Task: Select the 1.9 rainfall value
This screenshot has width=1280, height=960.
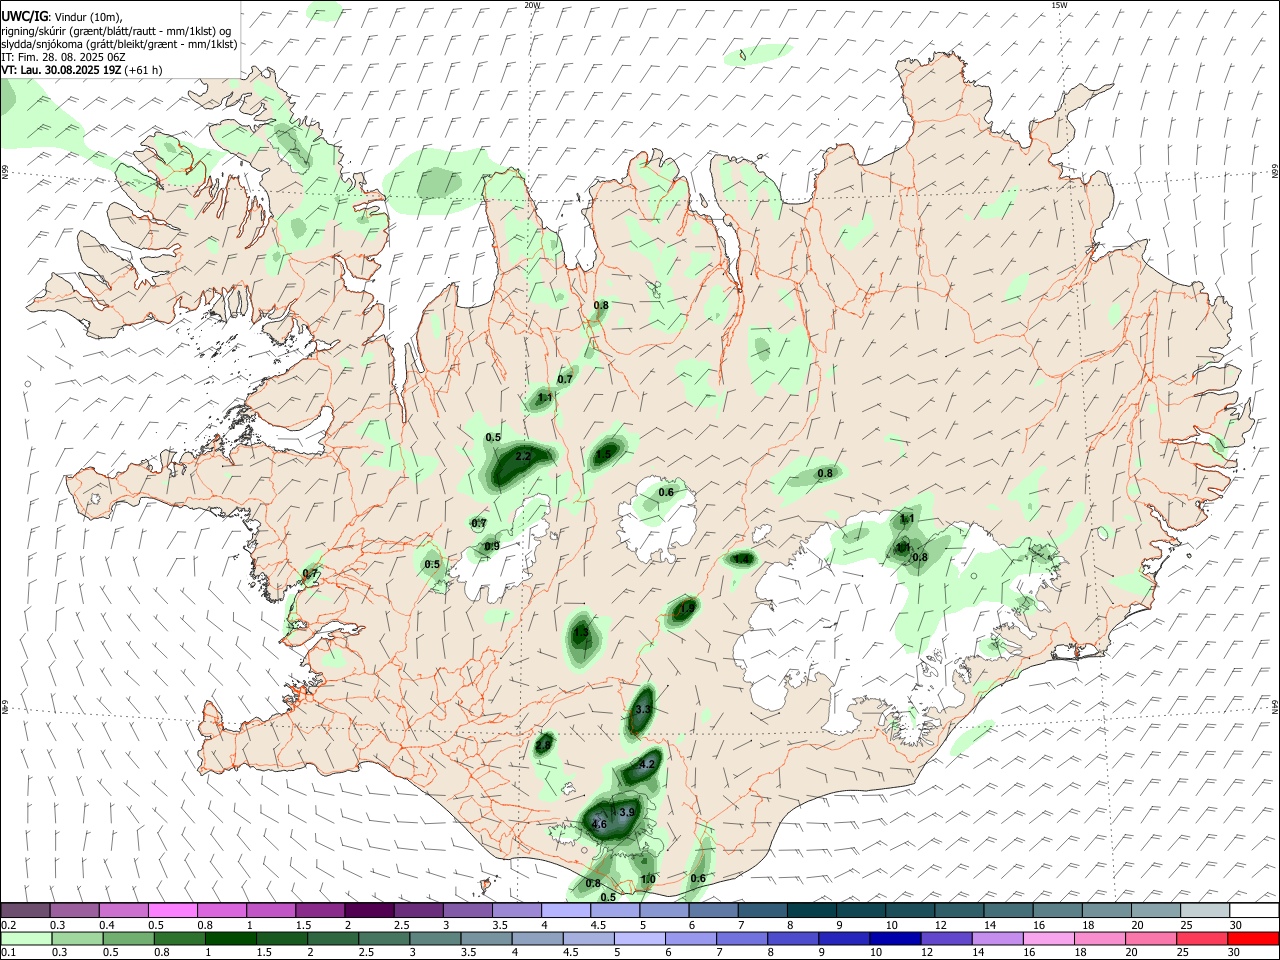Action: (x=687, y=607)
